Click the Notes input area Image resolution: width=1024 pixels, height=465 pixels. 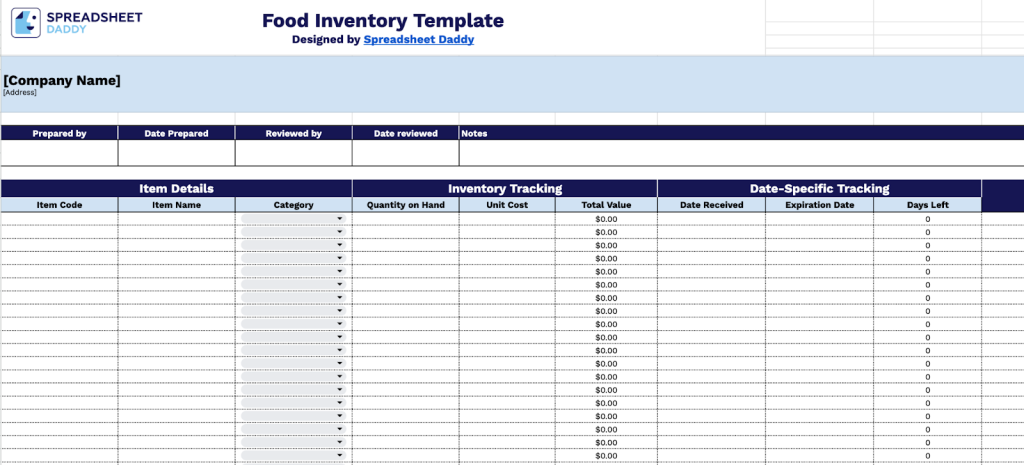740,153
